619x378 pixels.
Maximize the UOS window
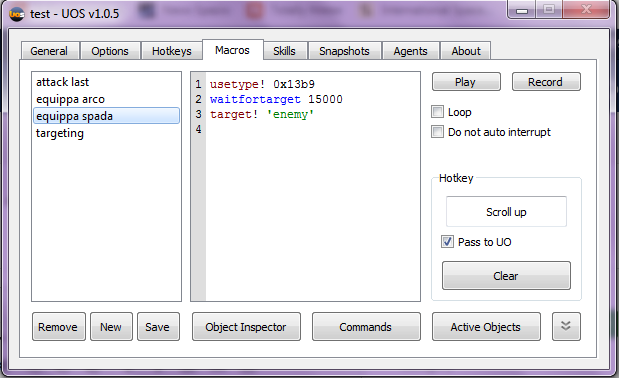tap(549, 9)
